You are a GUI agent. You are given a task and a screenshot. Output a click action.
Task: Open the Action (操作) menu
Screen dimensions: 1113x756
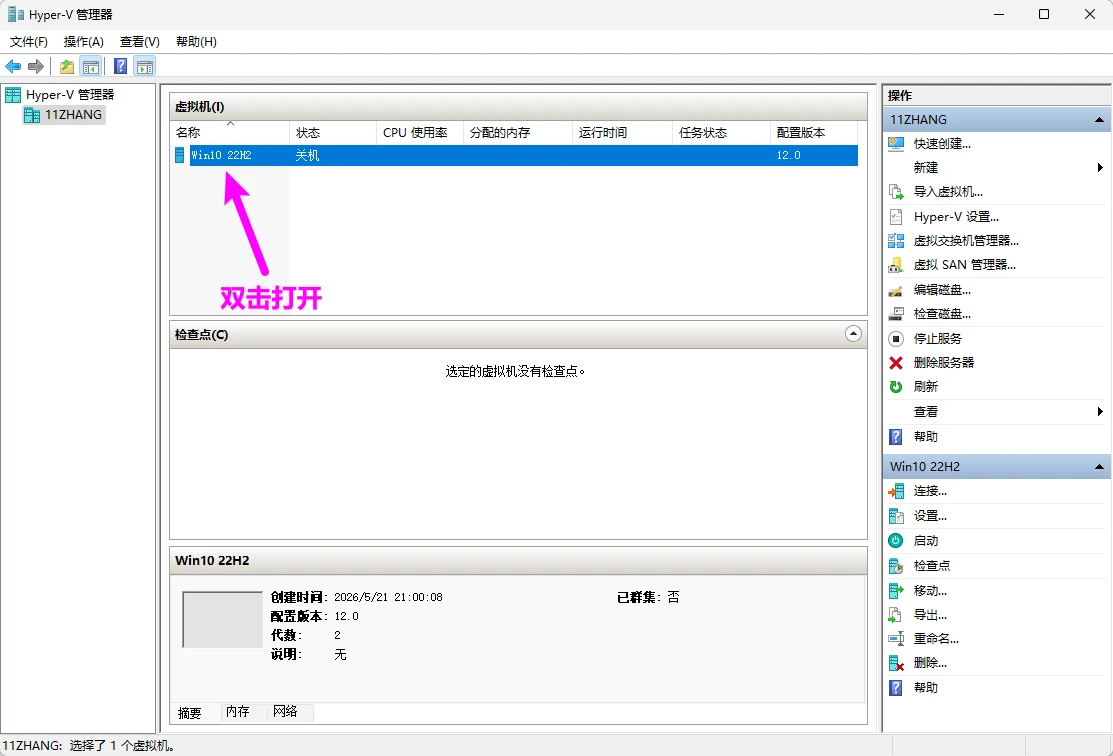click(84, 42)
